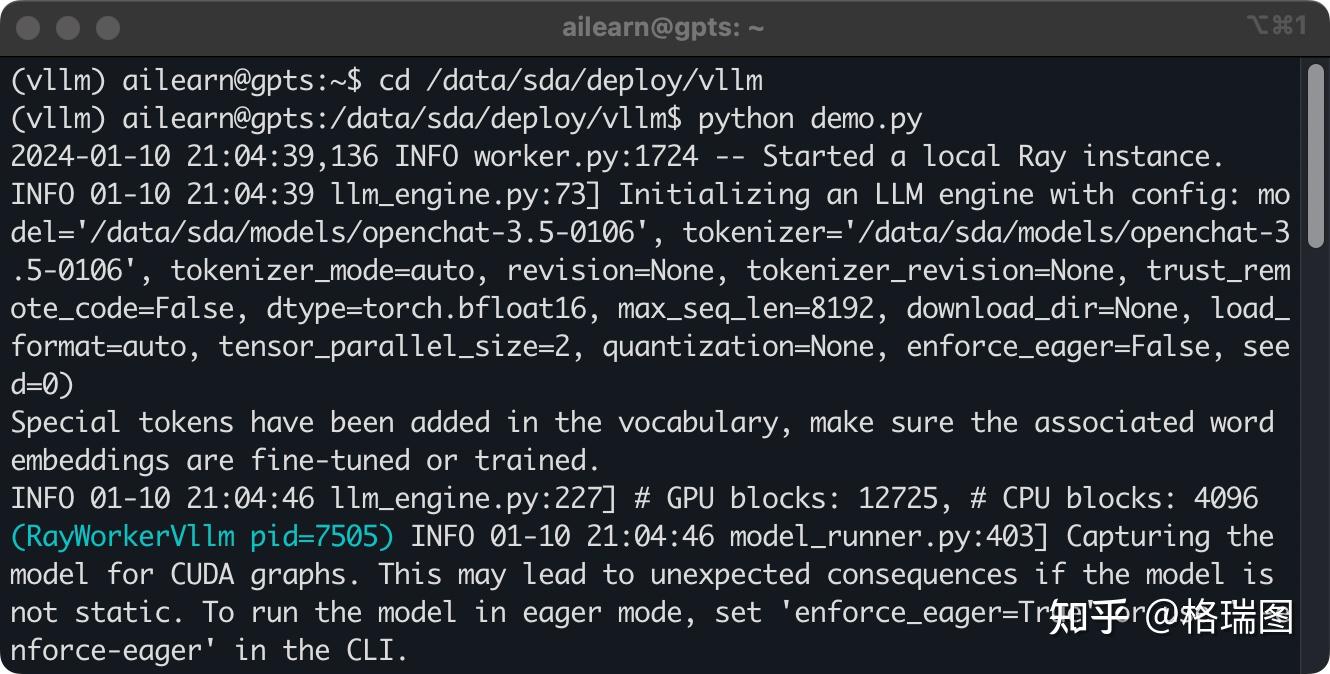Click the 知乎 @格瑞图 watermark

[x=1170, y=618]
